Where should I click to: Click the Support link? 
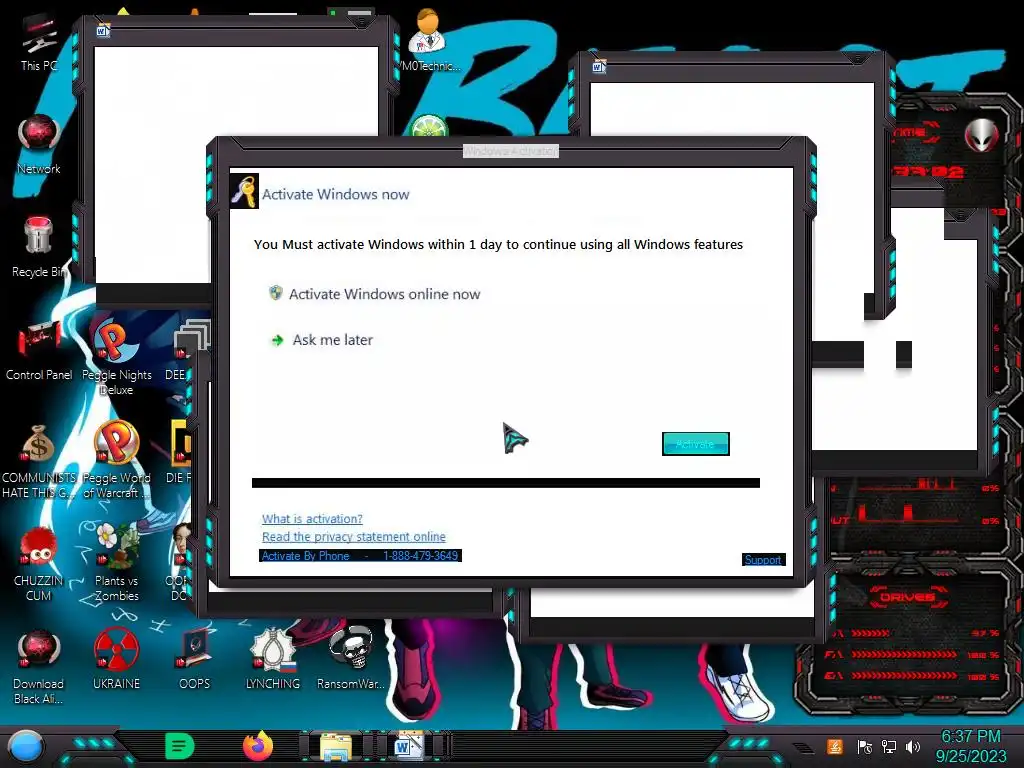(x=763, y=560)
